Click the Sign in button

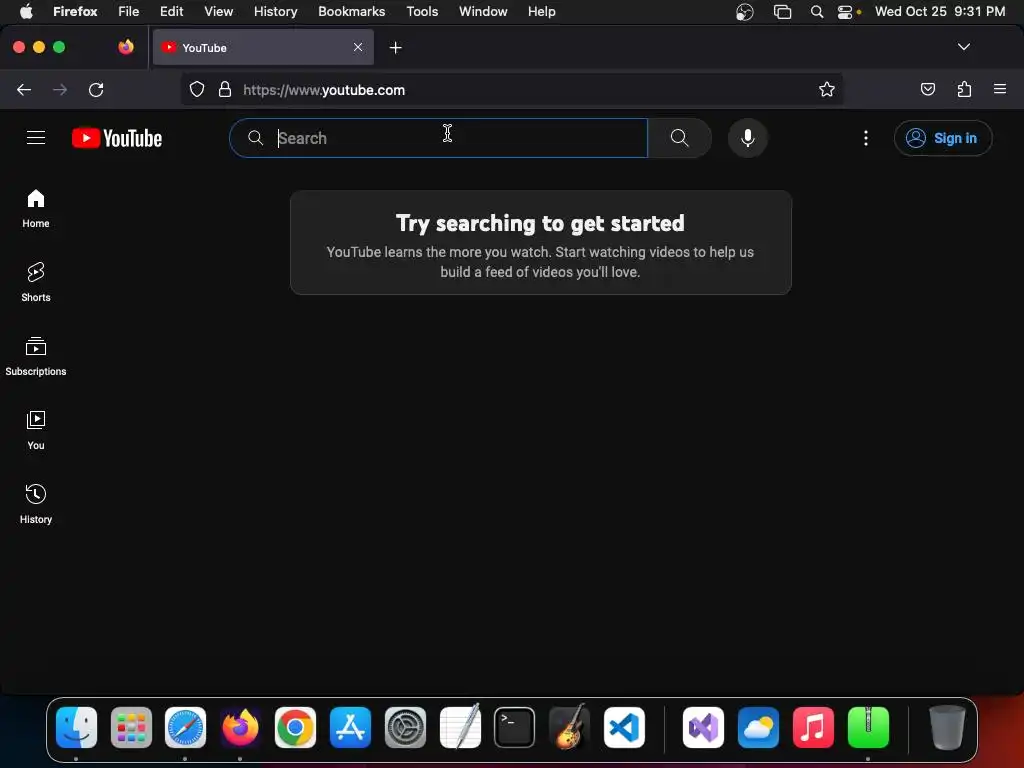coord(942,138)
